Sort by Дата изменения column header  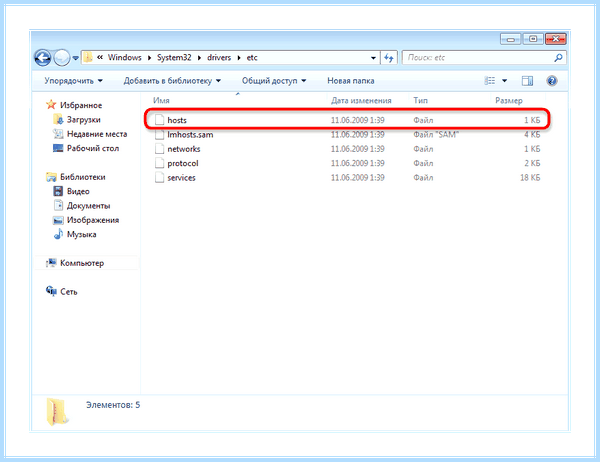(x=361, y=100)
